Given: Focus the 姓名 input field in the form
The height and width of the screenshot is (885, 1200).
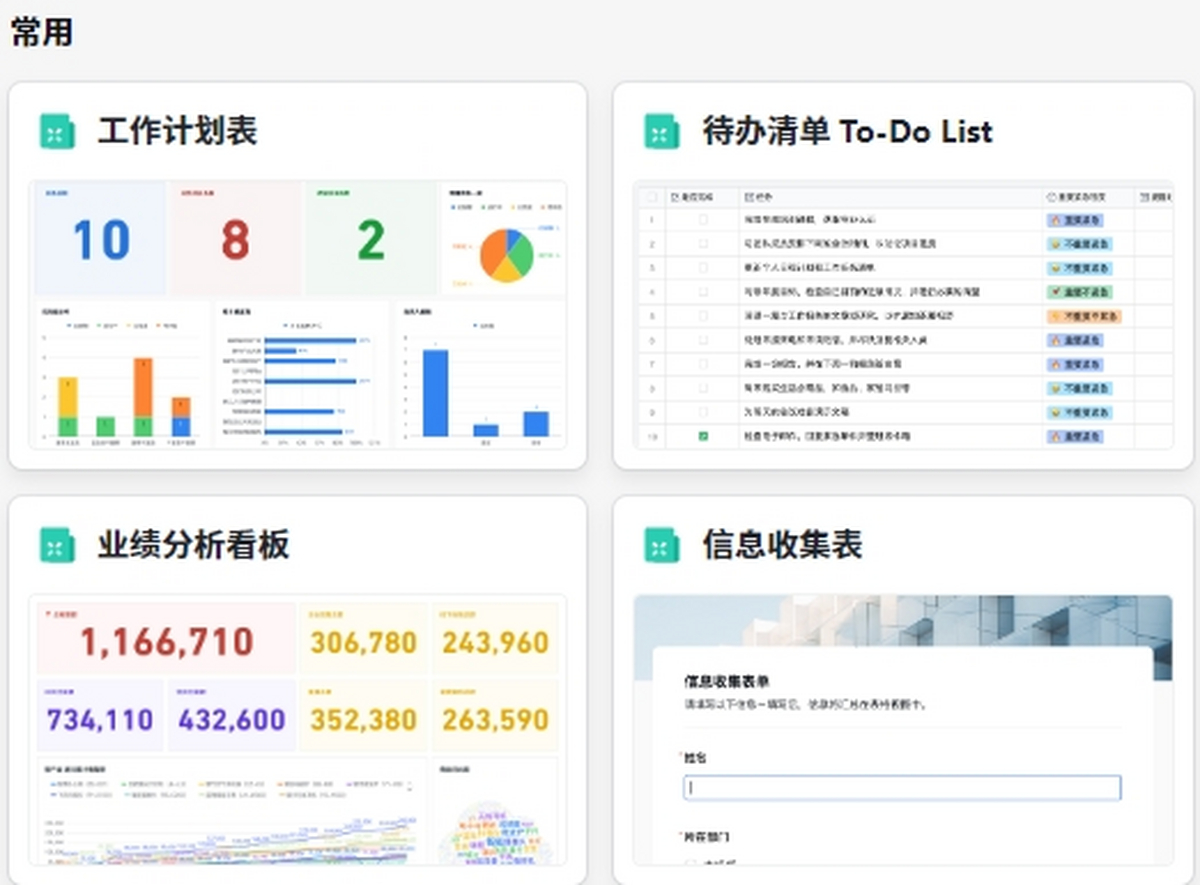Looking at the screenshot, I should [902, 788].
